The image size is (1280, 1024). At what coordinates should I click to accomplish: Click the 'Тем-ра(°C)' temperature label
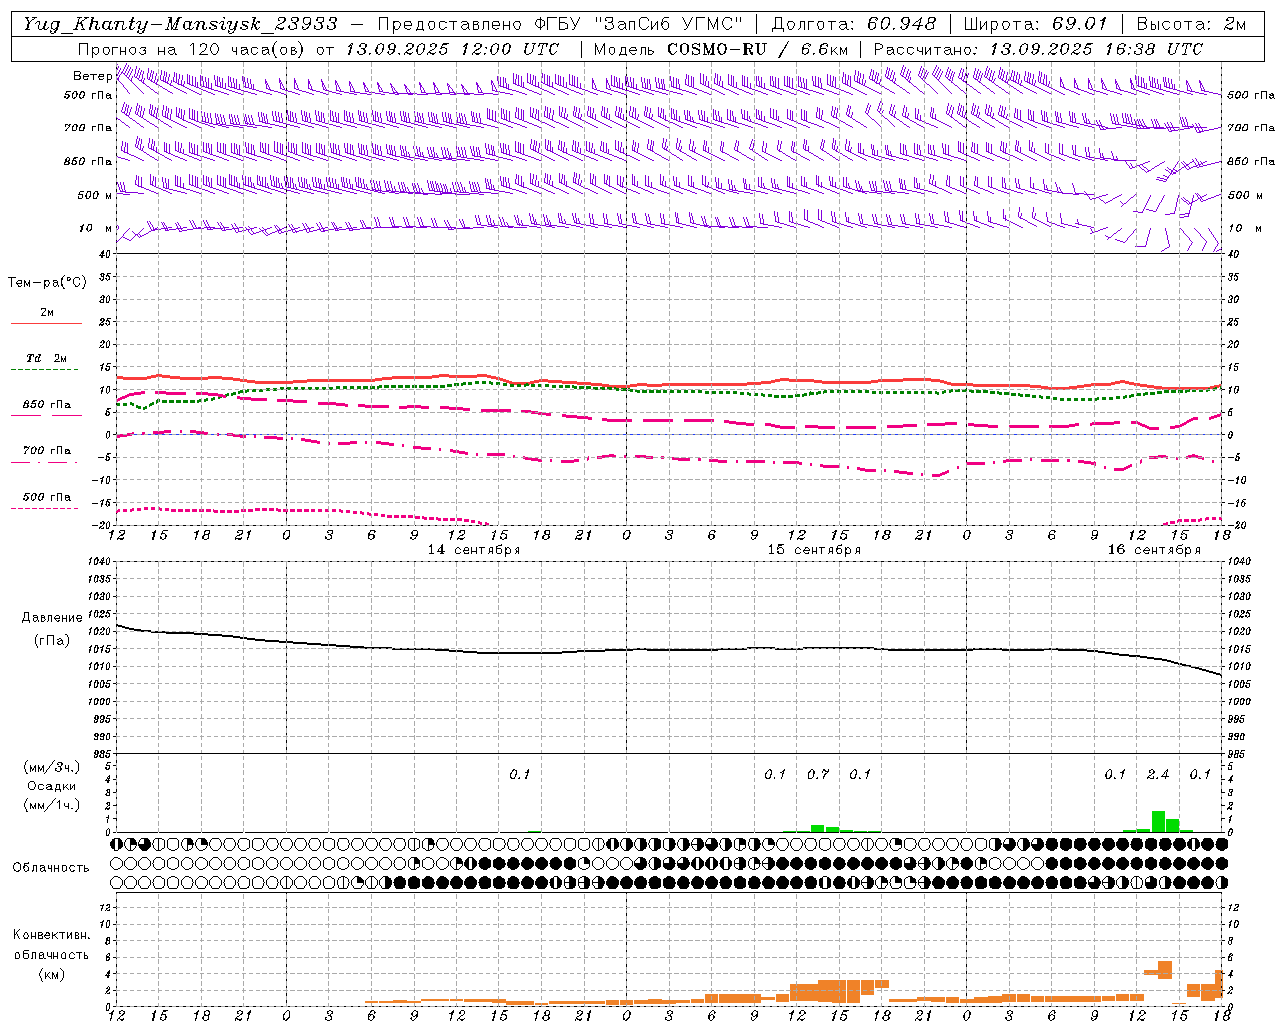click(x=47, y=283)
